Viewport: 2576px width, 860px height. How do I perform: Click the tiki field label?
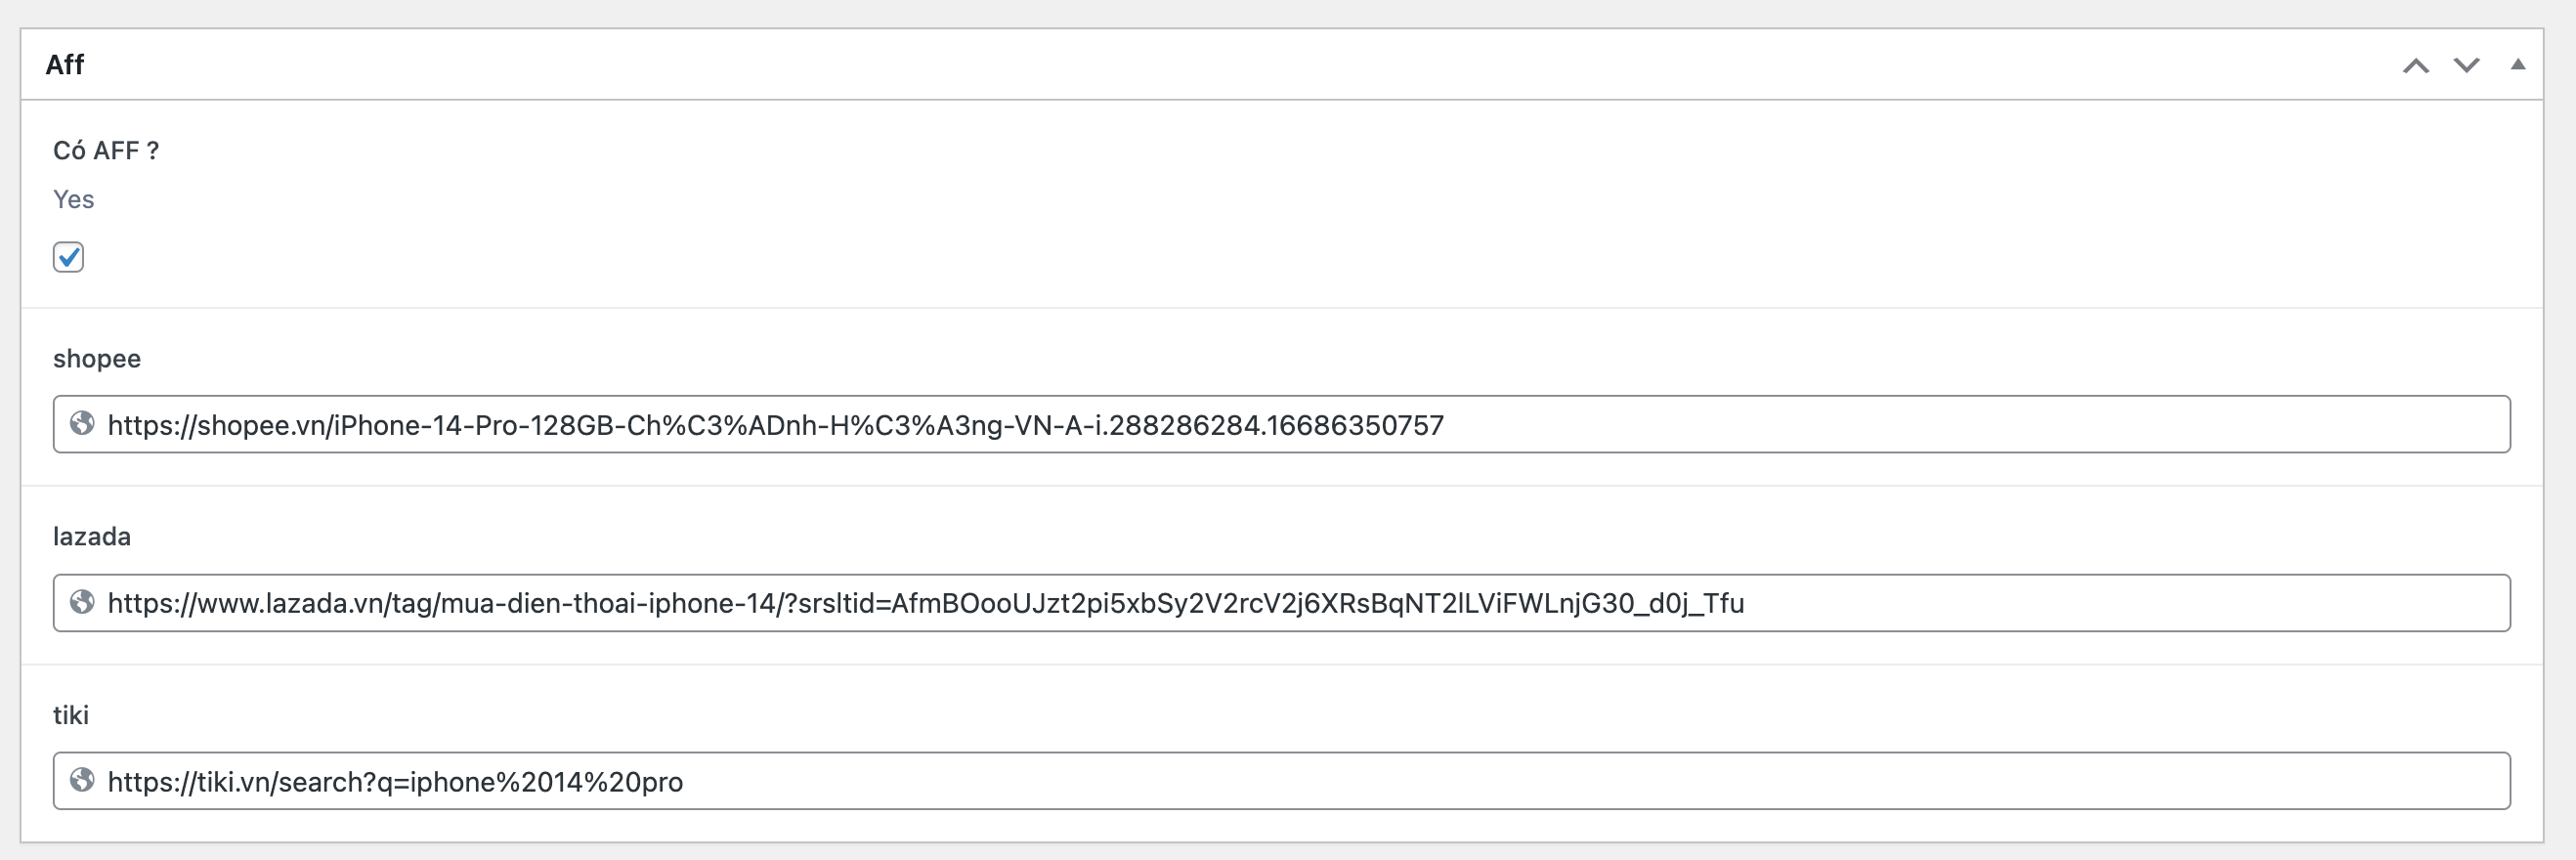pyautogui.click(x=71, y=715)
